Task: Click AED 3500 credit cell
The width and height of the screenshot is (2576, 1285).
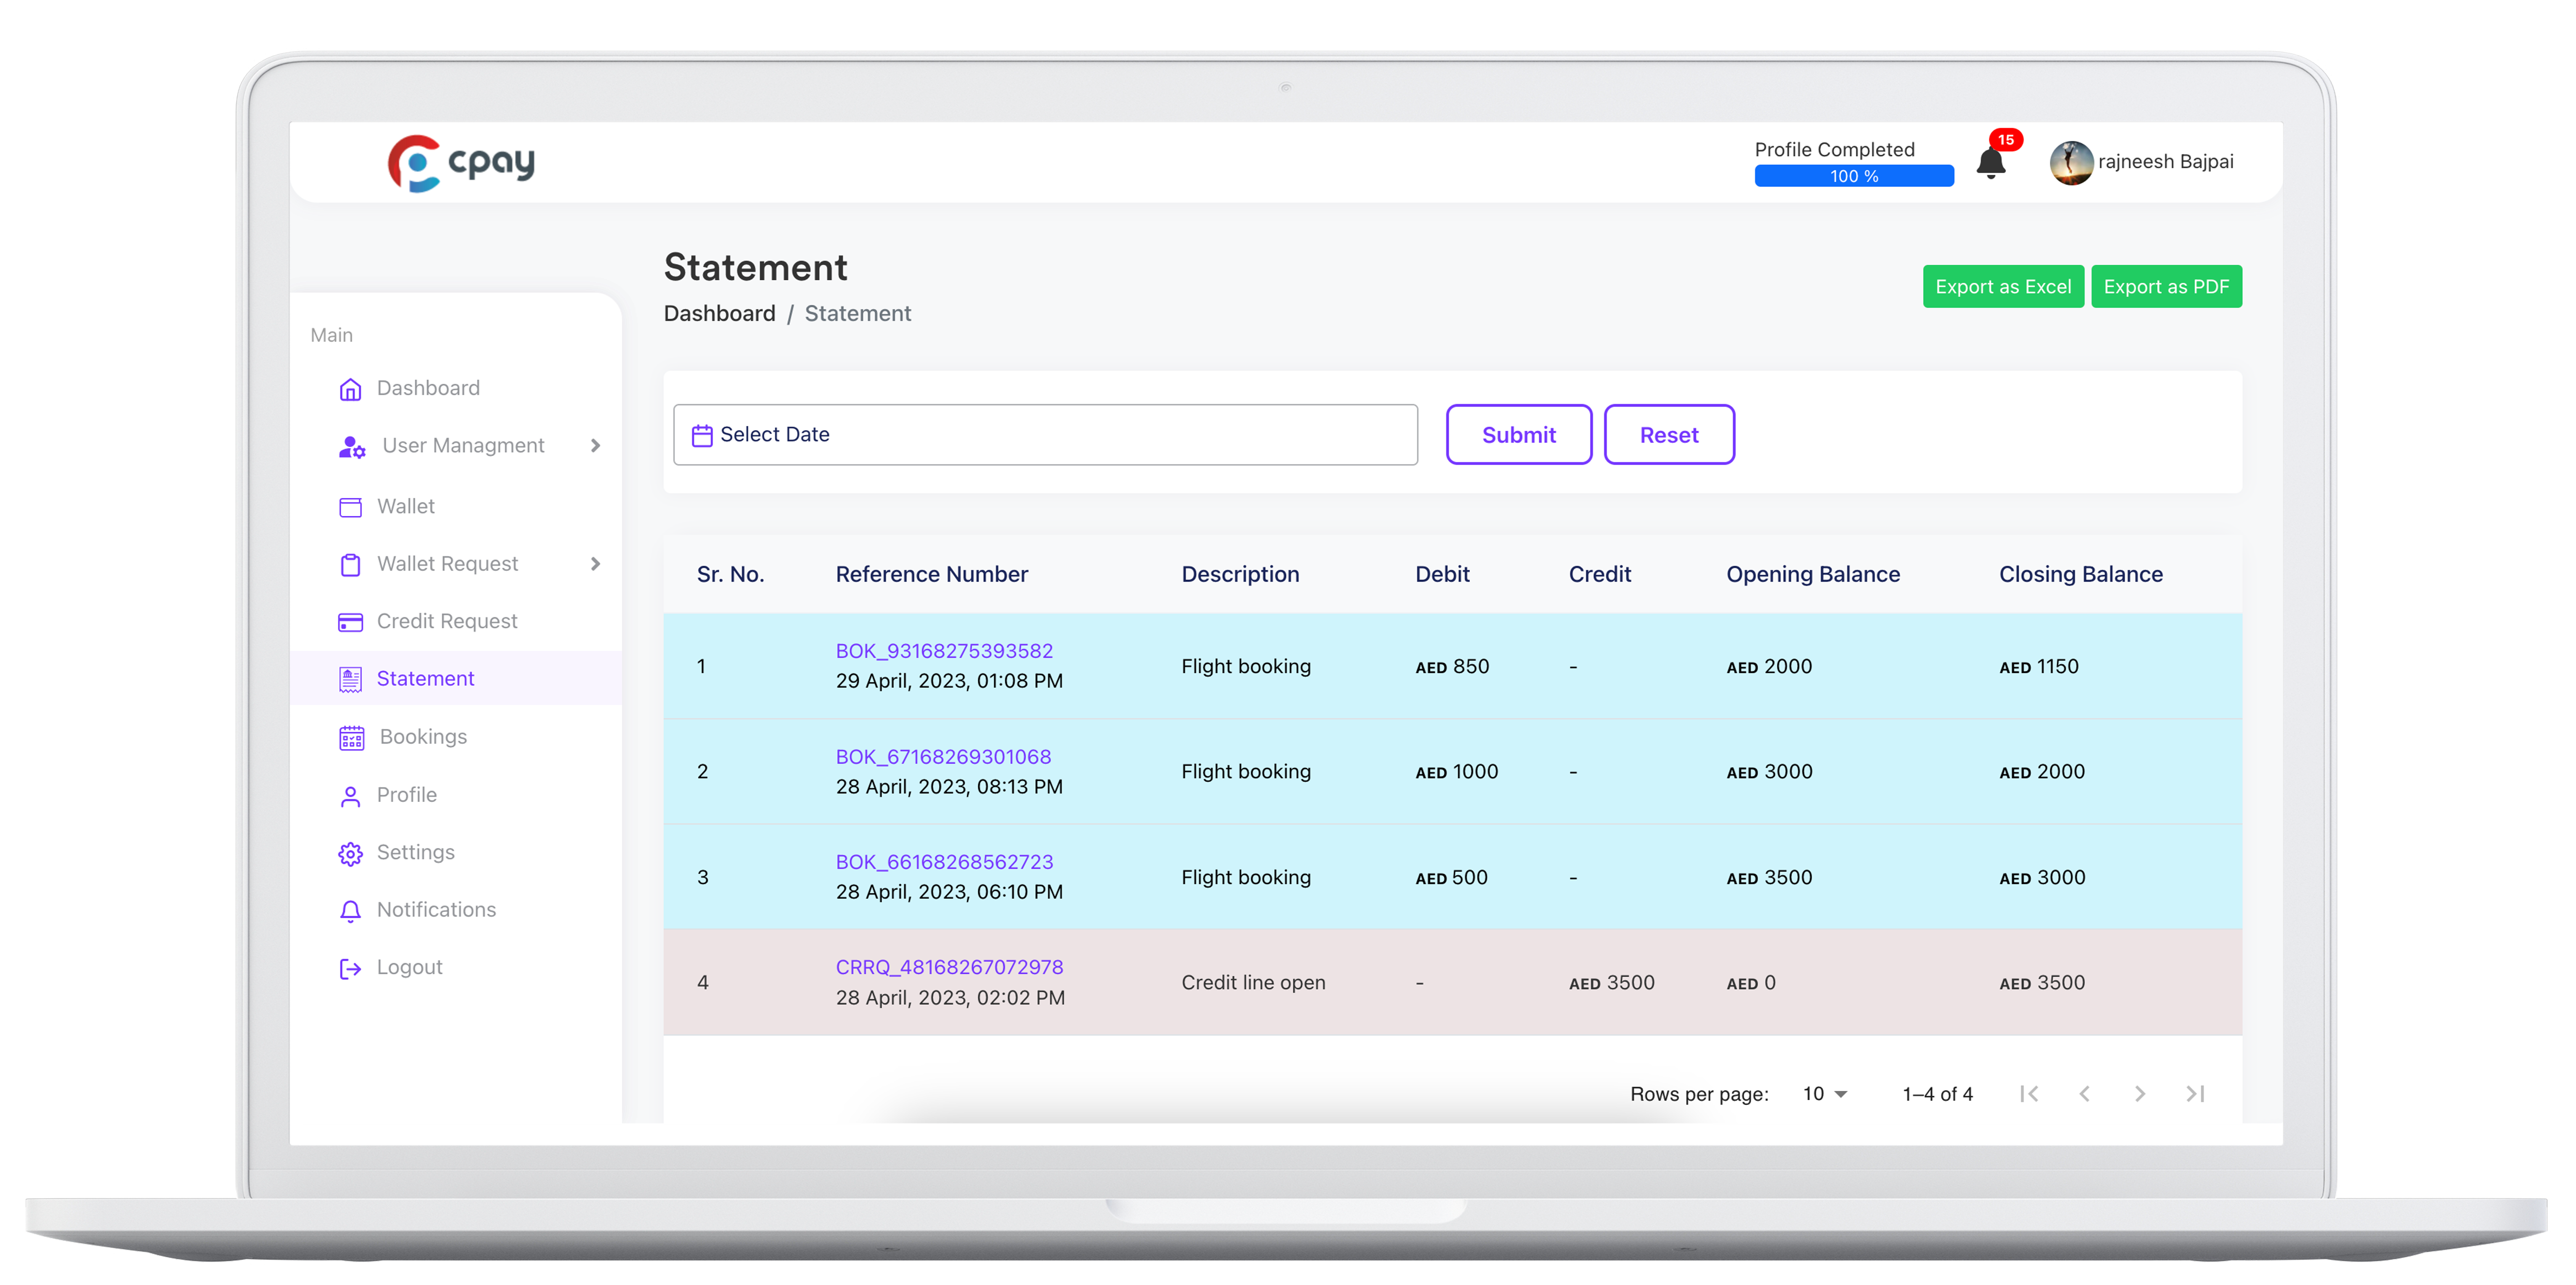Action: coord(1611,982)
